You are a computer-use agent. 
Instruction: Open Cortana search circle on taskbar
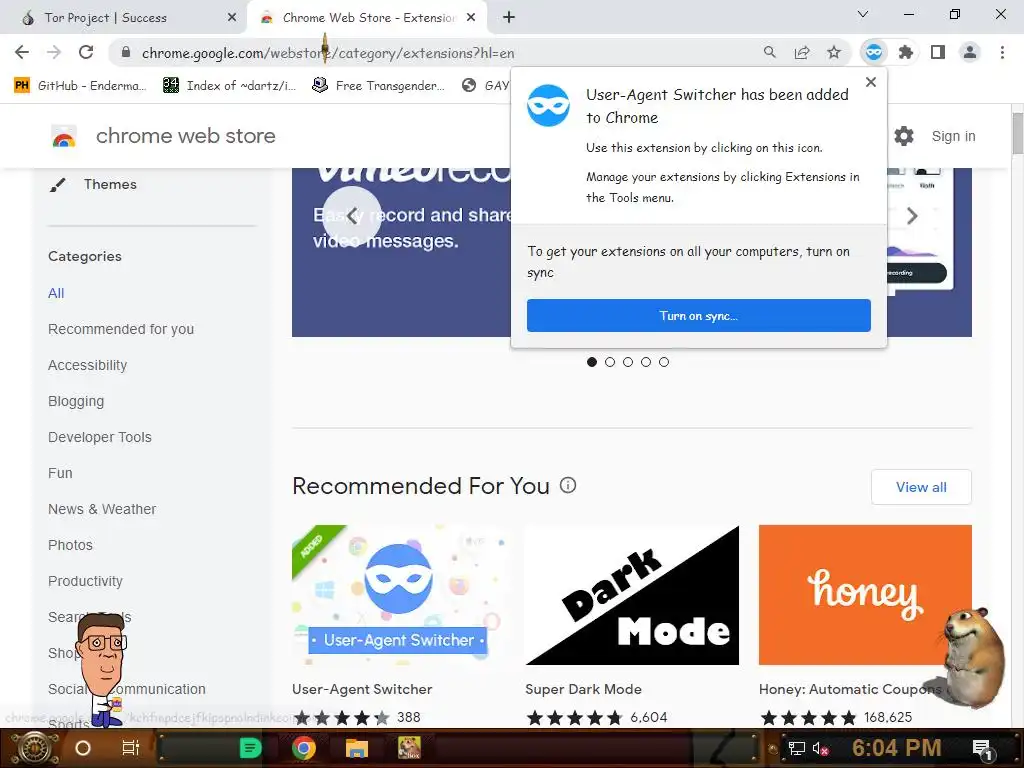(x=83, y=748)
